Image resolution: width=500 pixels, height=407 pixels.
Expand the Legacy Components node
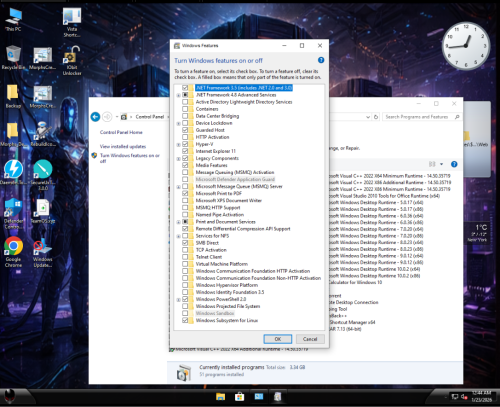[178, 159]
